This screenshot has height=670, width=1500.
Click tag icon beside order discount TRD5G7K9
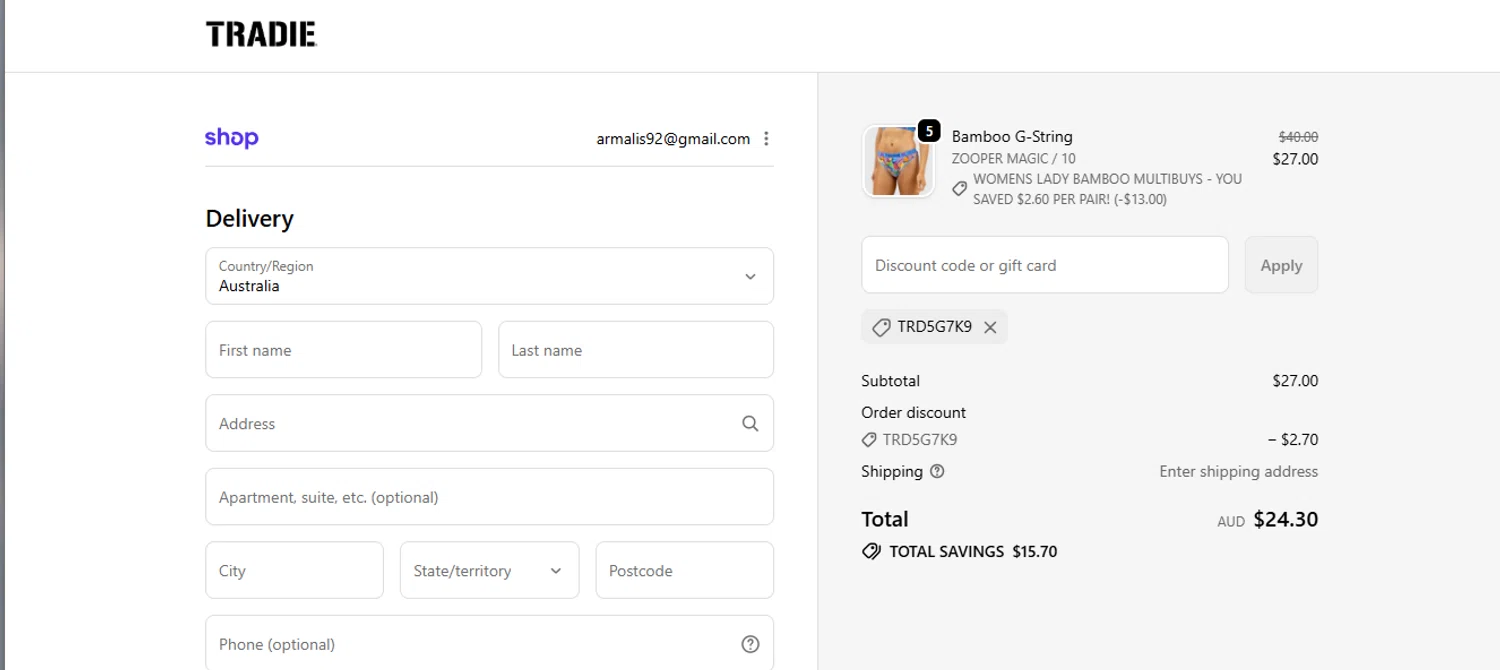click(x=869, y=439)
